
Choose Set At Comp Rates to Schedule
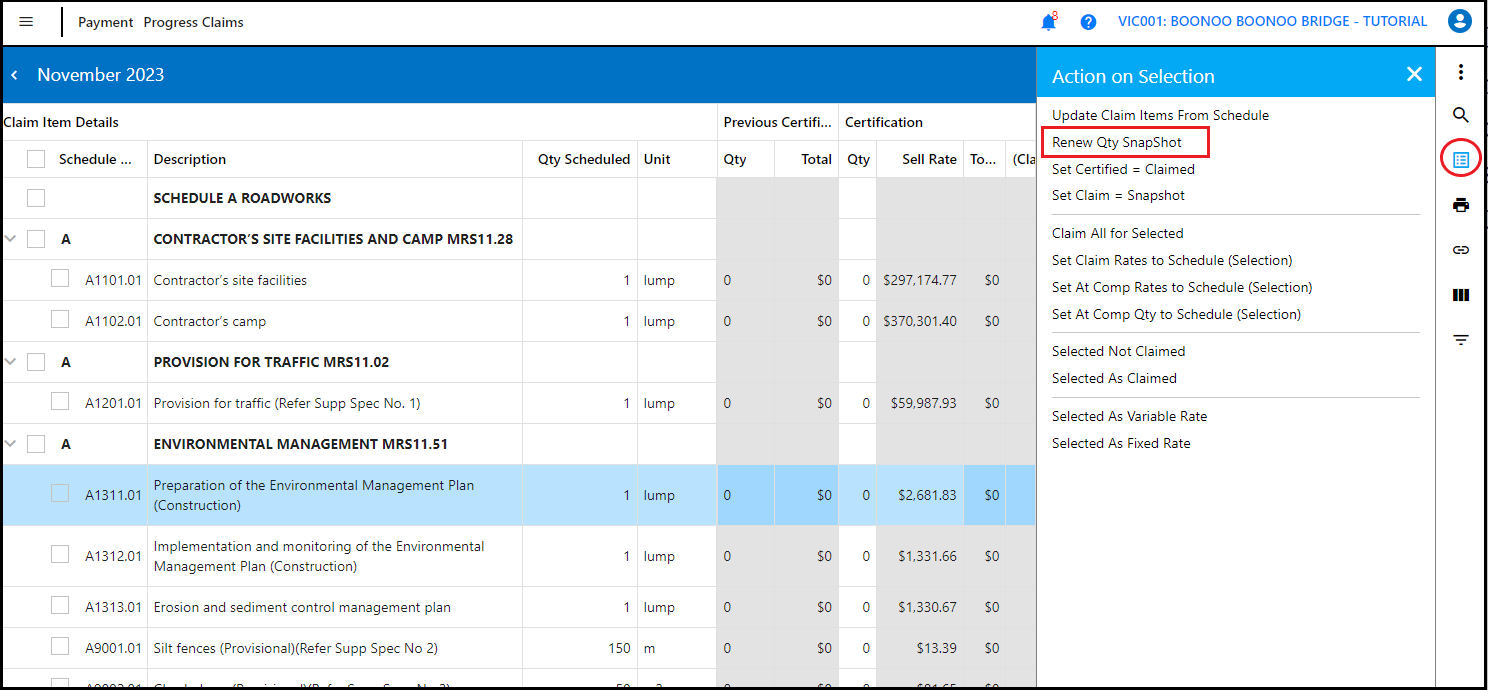[x=1182, y=287]
